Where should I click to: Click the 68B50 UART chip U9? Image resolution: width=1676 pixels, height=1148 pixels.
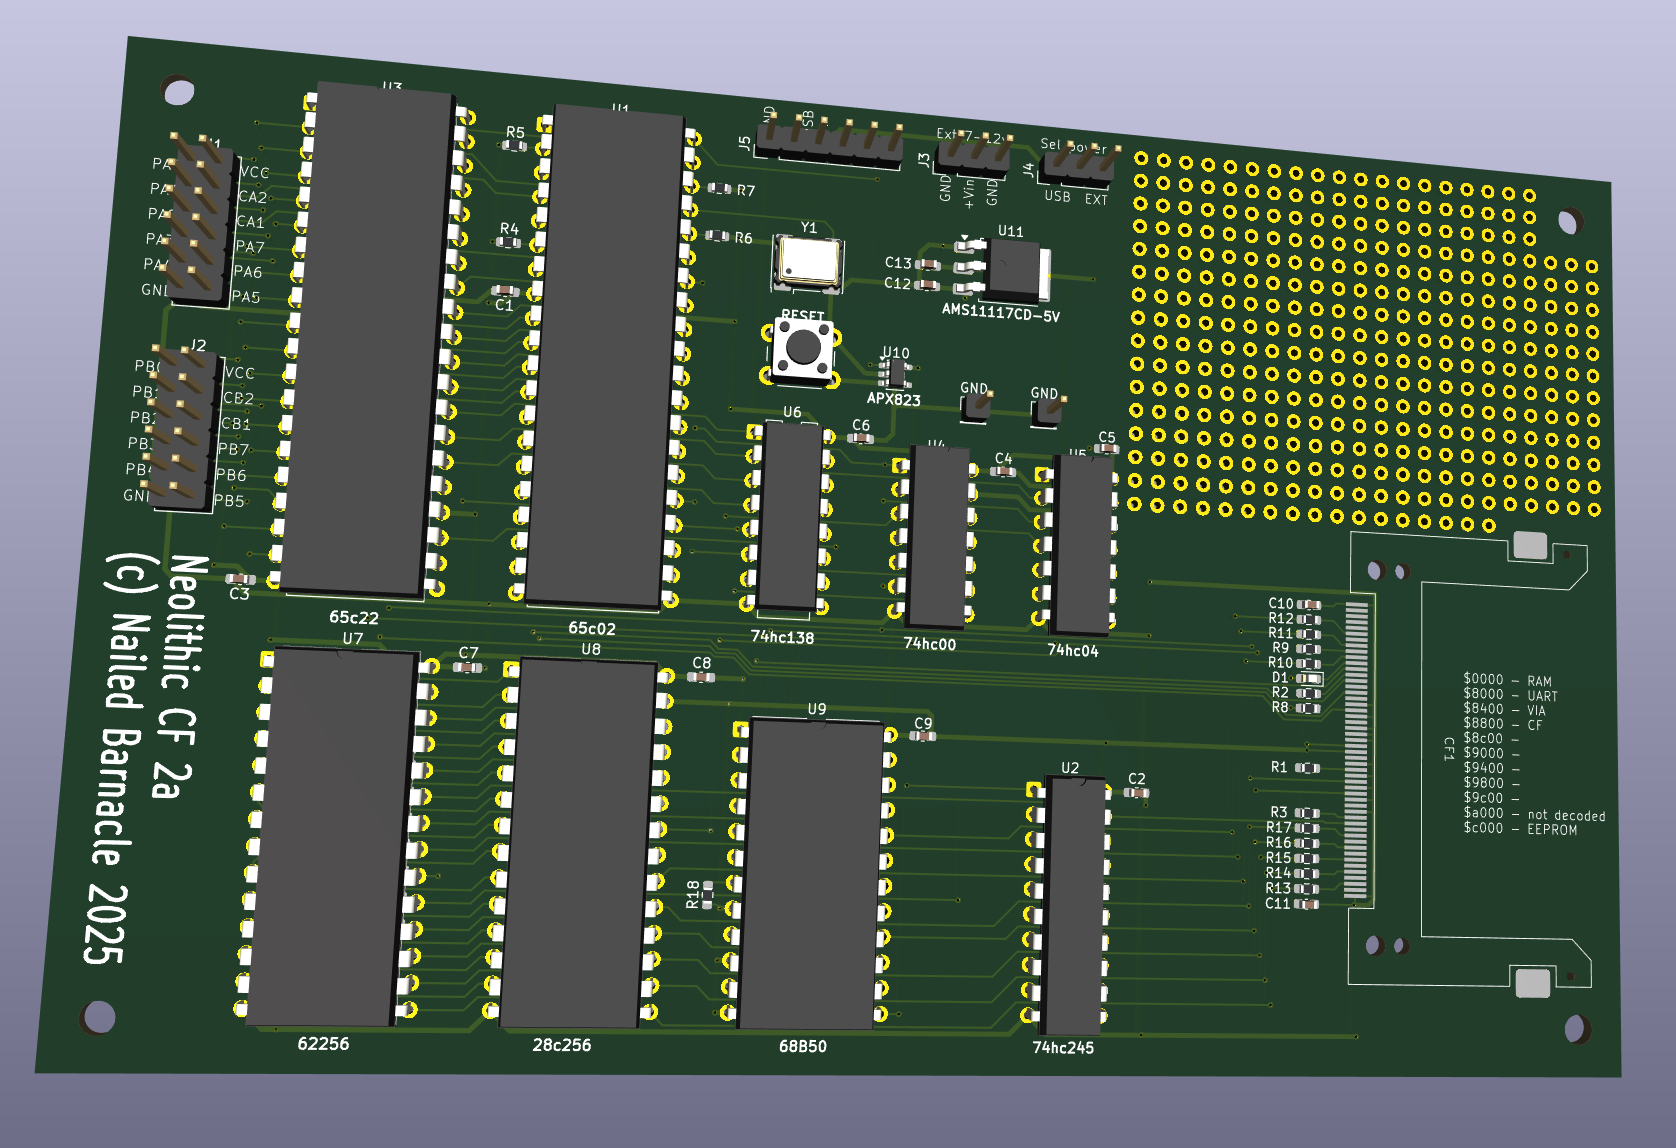pyautogui.click(x=812, y=875)
